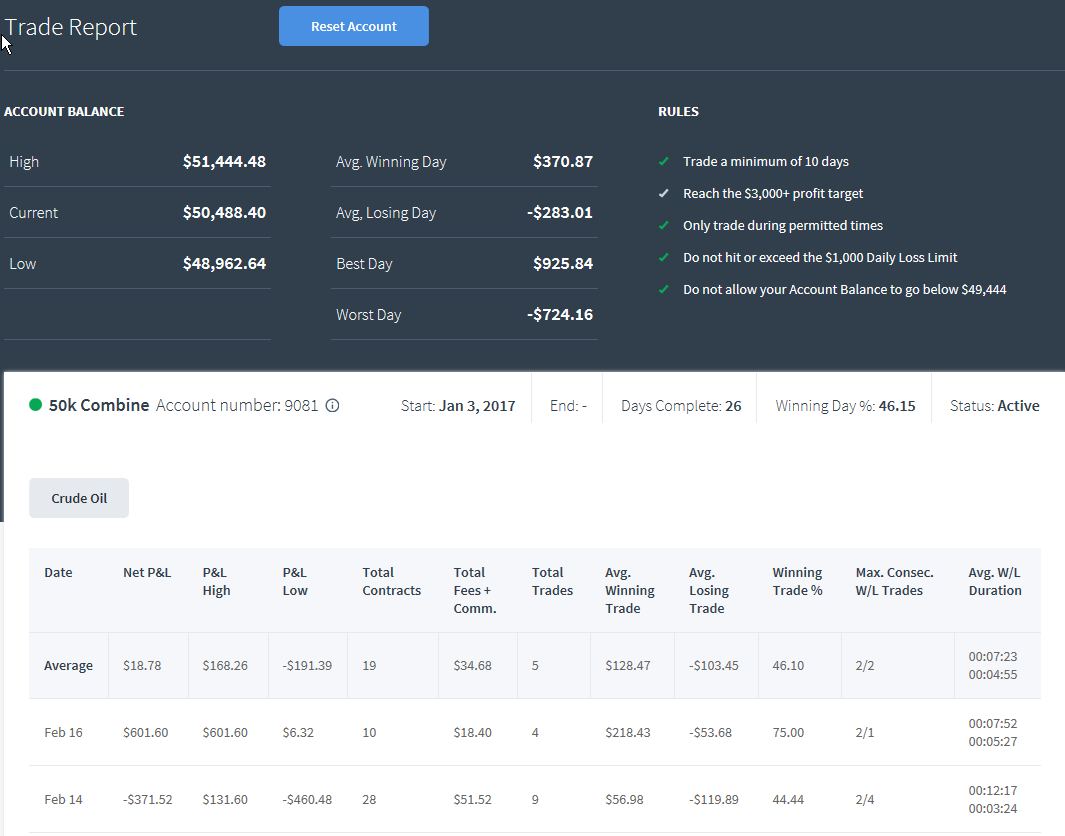Click the Trade Report page title
This screenshot has height=836, width=1065.
point(71,27)
